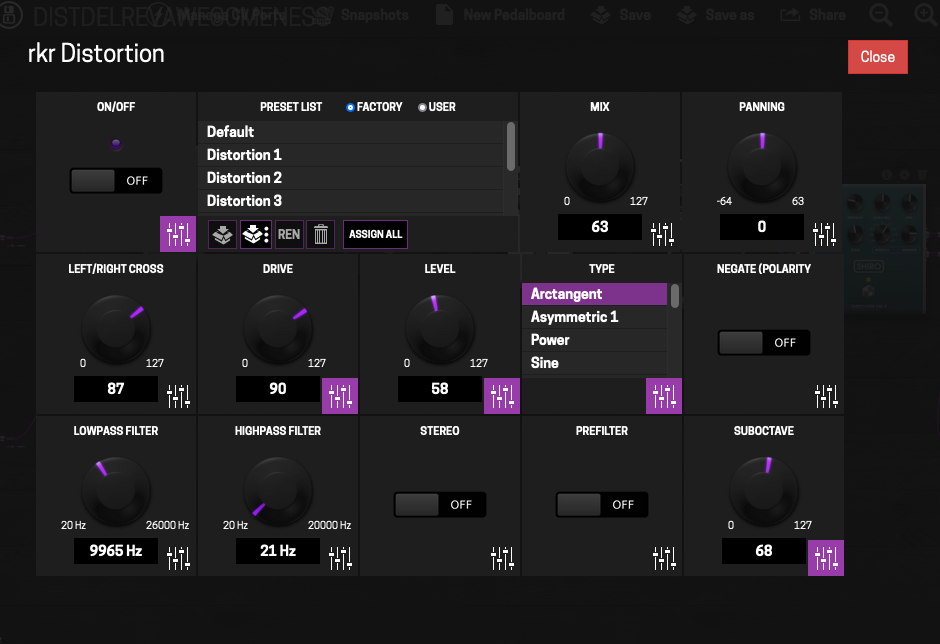Screen dimensions: 940x644
Task: Open the Level parameter addressing icon
Action: point(502,396)
